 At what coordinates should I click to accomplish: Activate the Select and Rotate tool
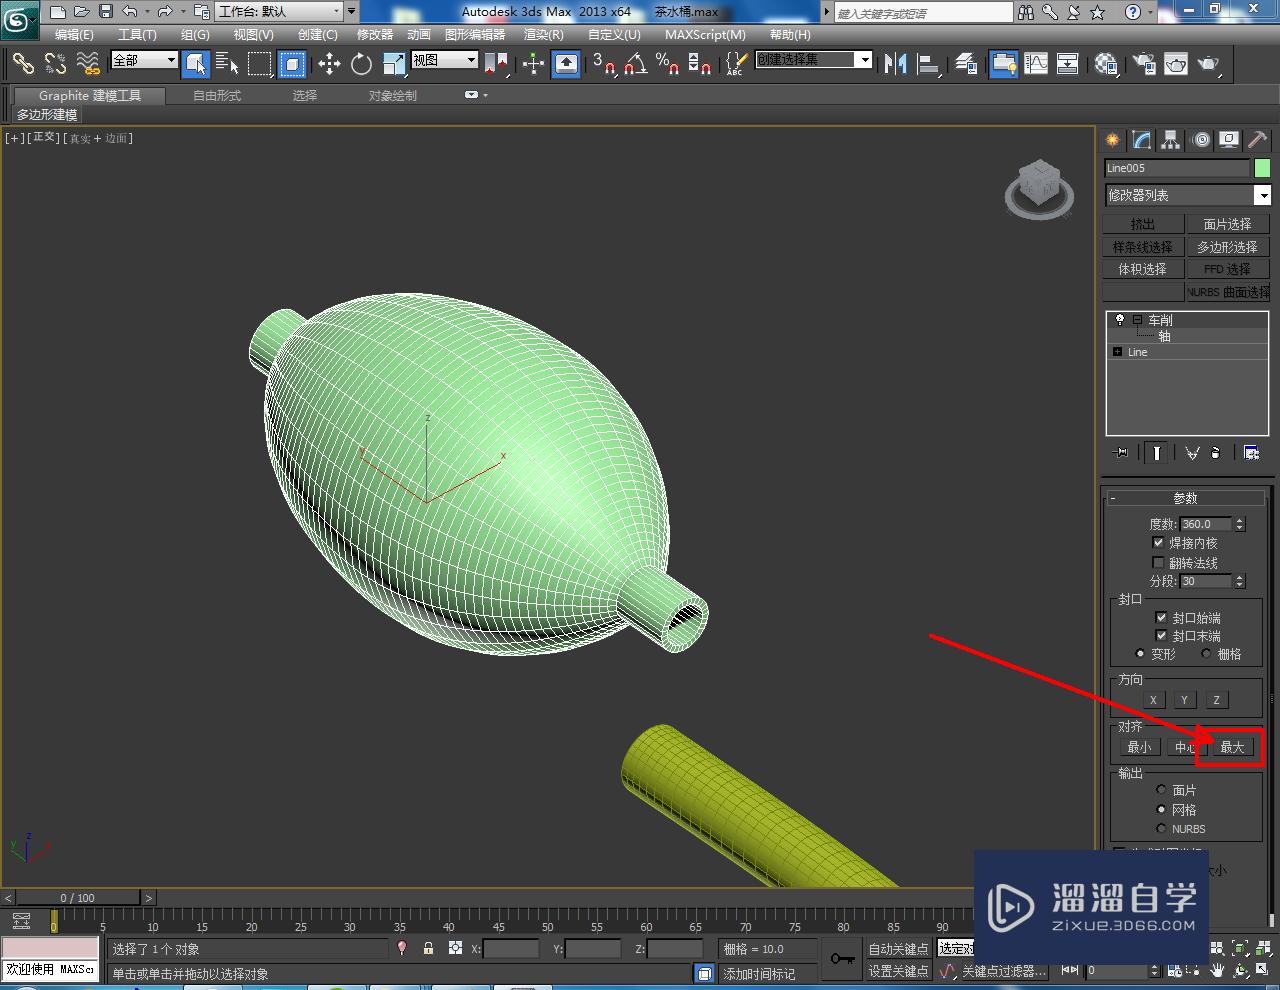click(361, 64)
